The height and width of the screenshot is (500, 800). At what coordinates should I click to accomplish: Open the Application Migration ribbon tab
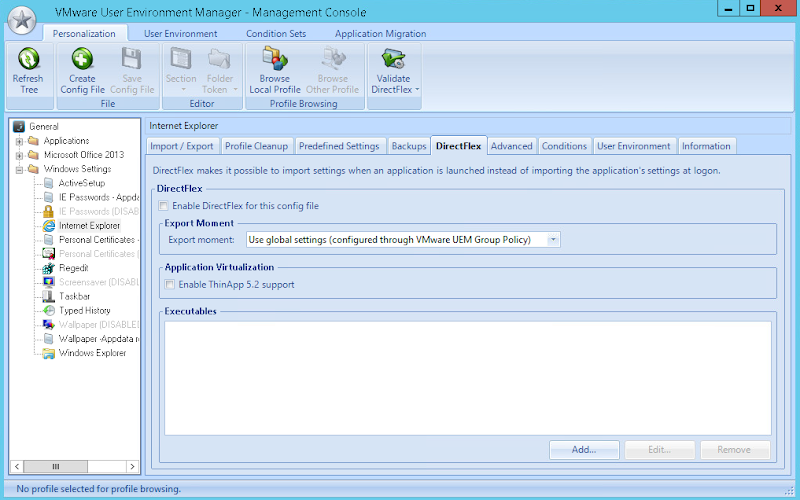coord(381,34)
